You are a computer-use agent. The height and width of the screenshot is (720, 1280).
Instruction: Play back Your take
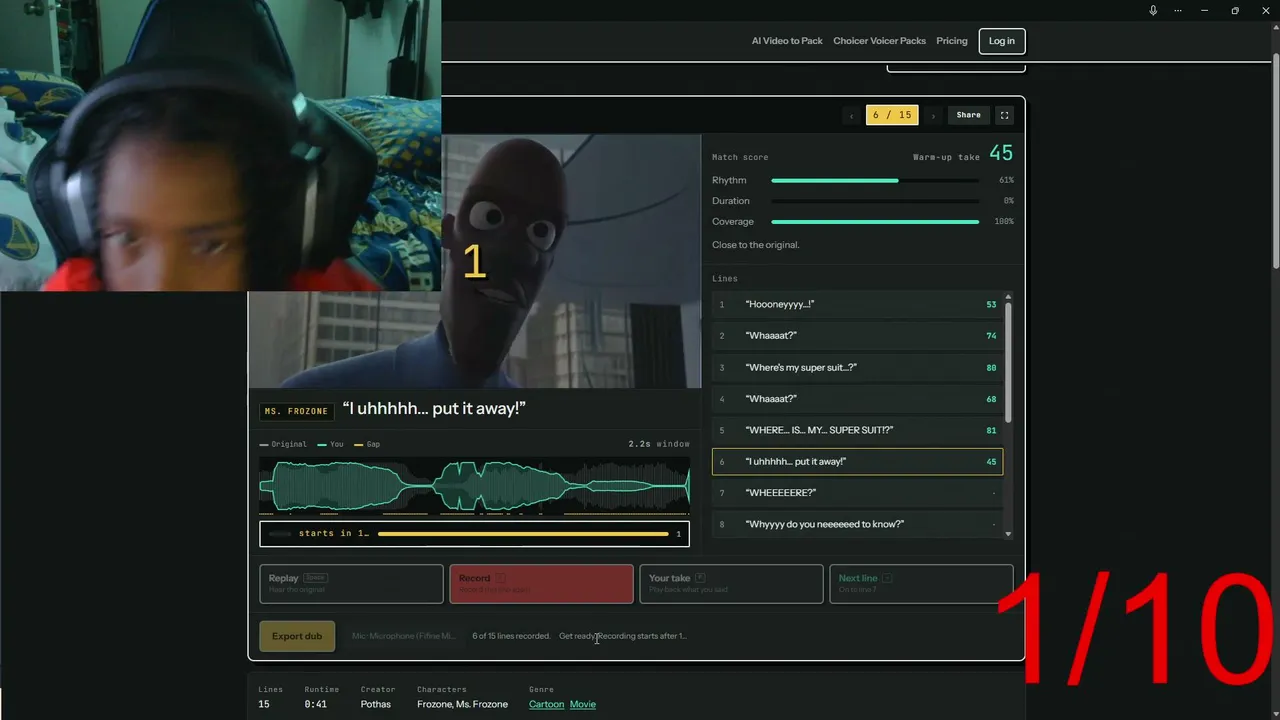pos(731,584)
